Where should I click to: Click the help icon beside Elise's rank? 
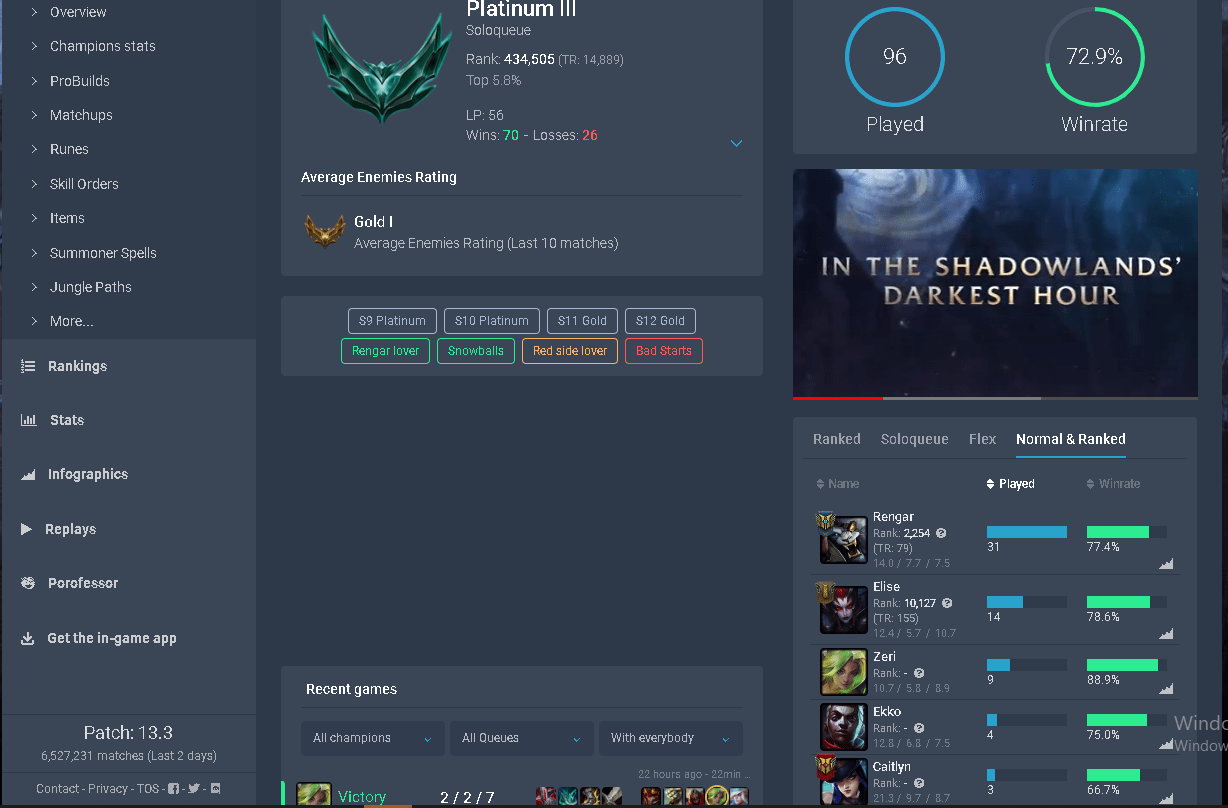coord(947,604)
